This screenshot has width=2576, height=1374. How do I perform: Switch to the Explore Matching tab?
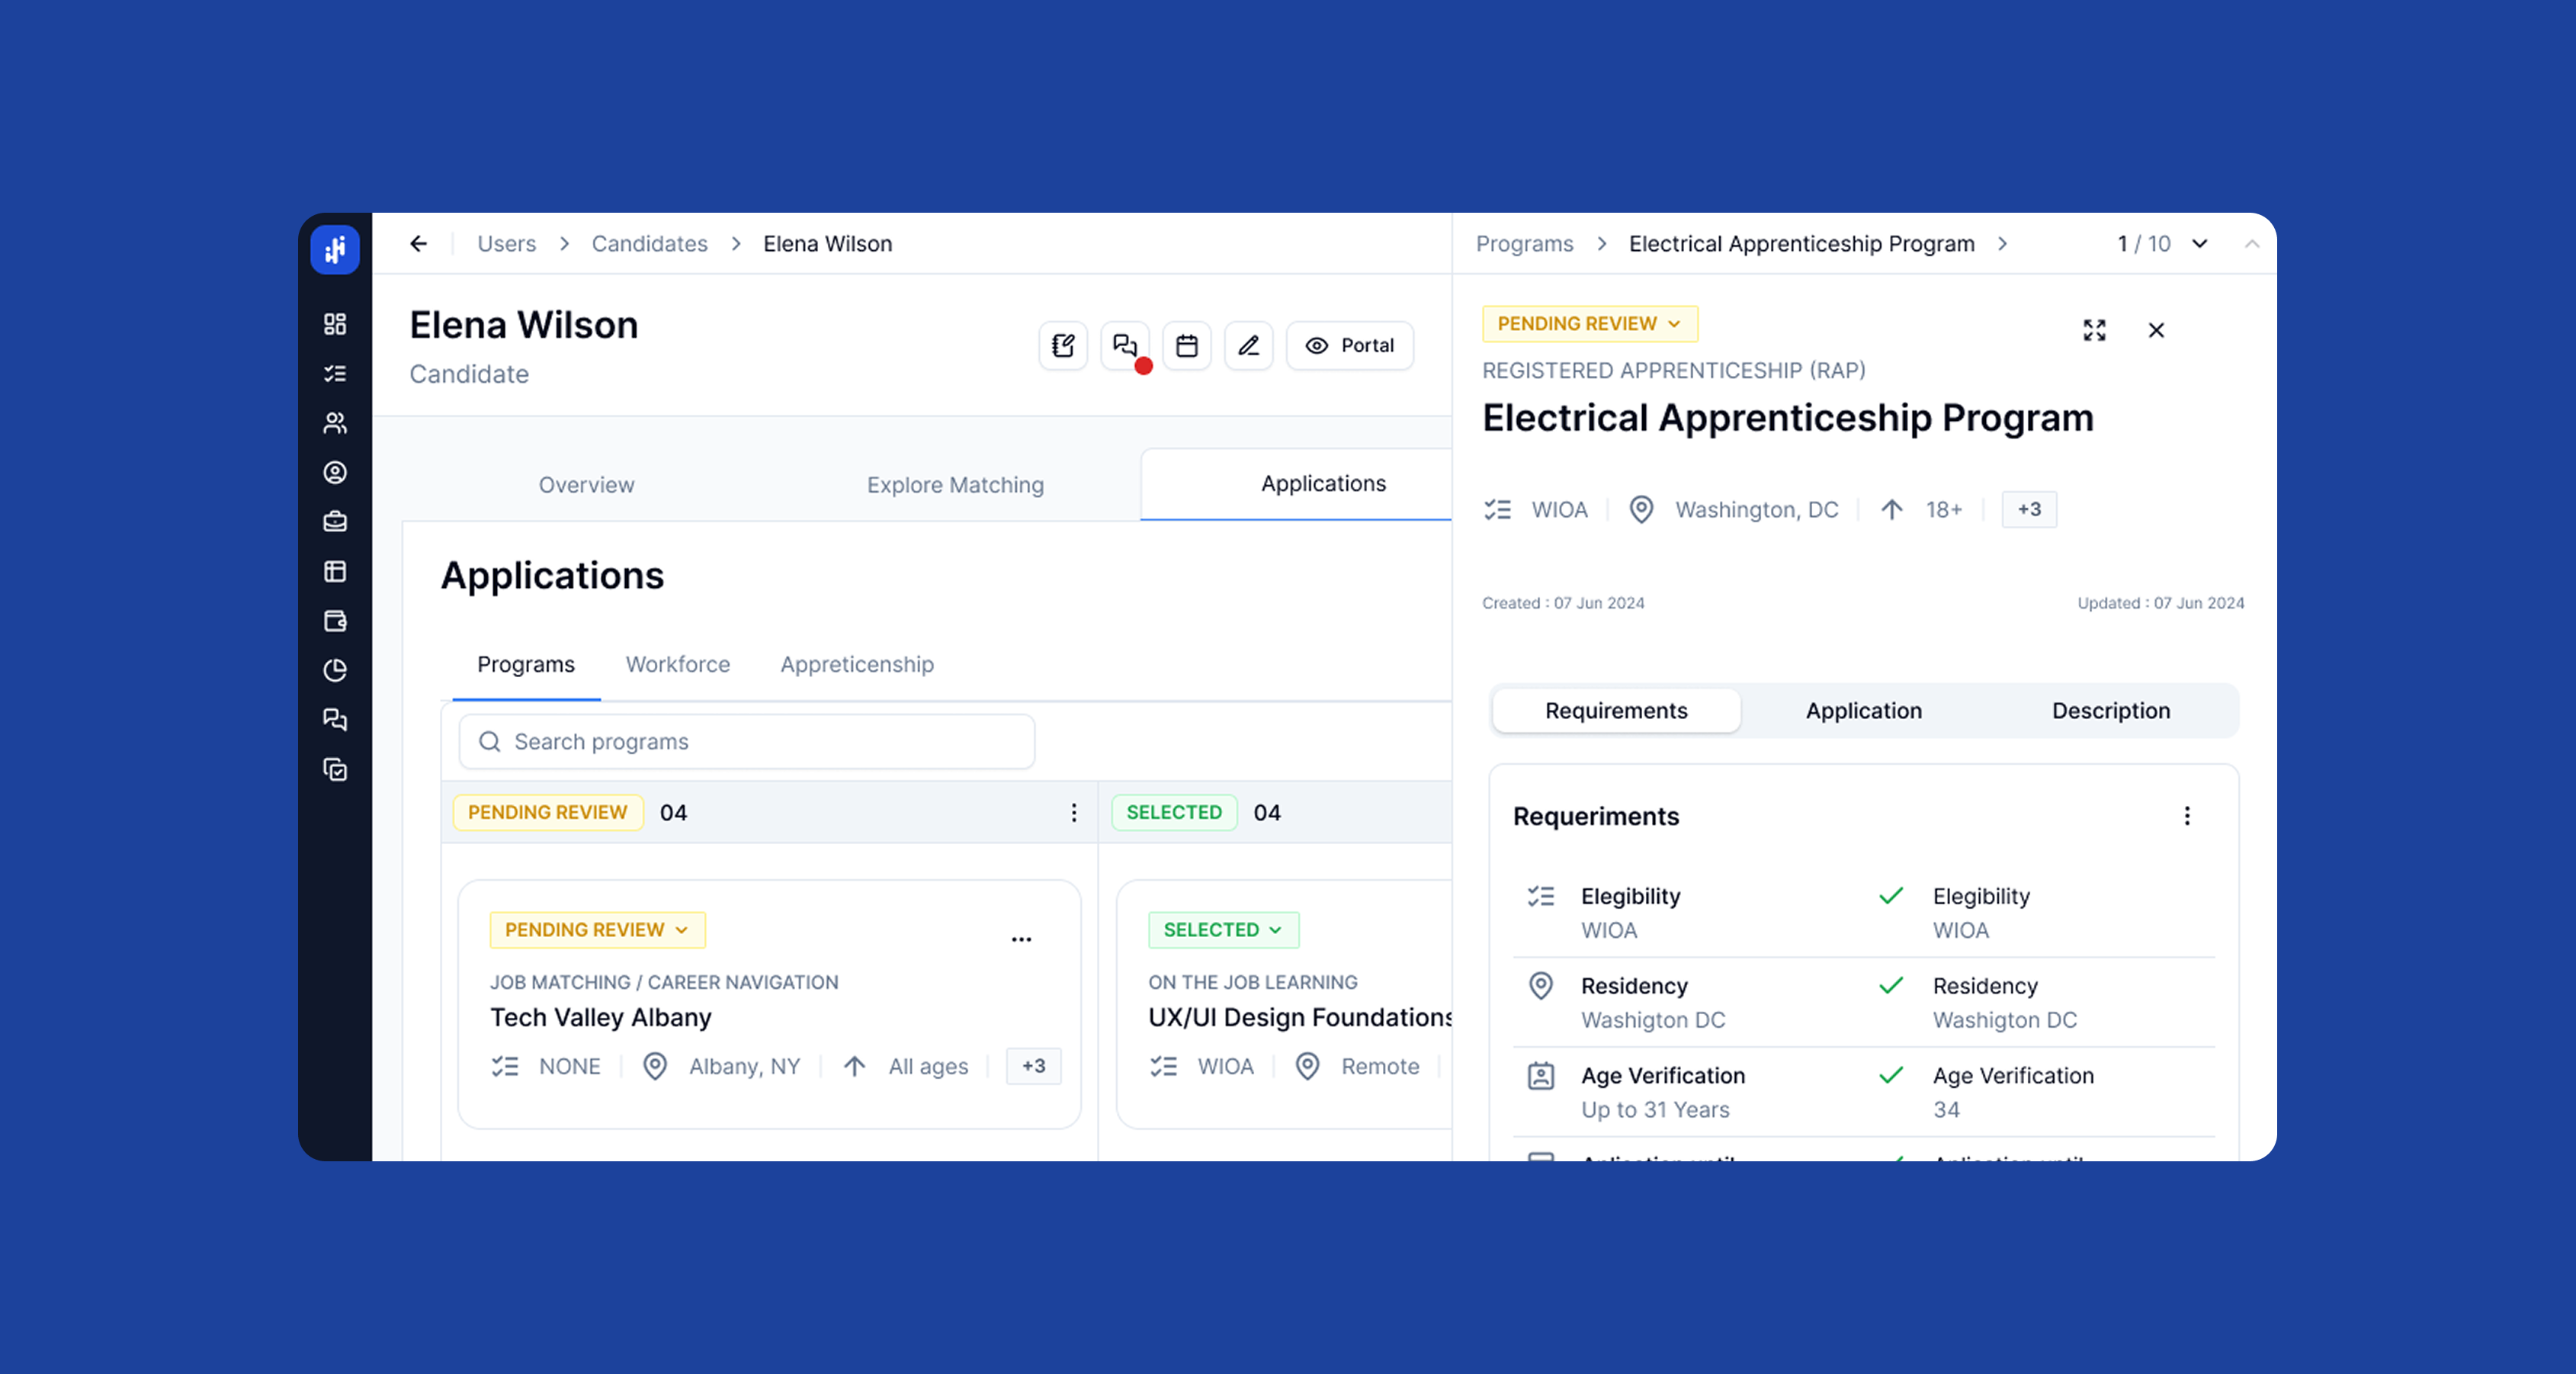[955, 484]
